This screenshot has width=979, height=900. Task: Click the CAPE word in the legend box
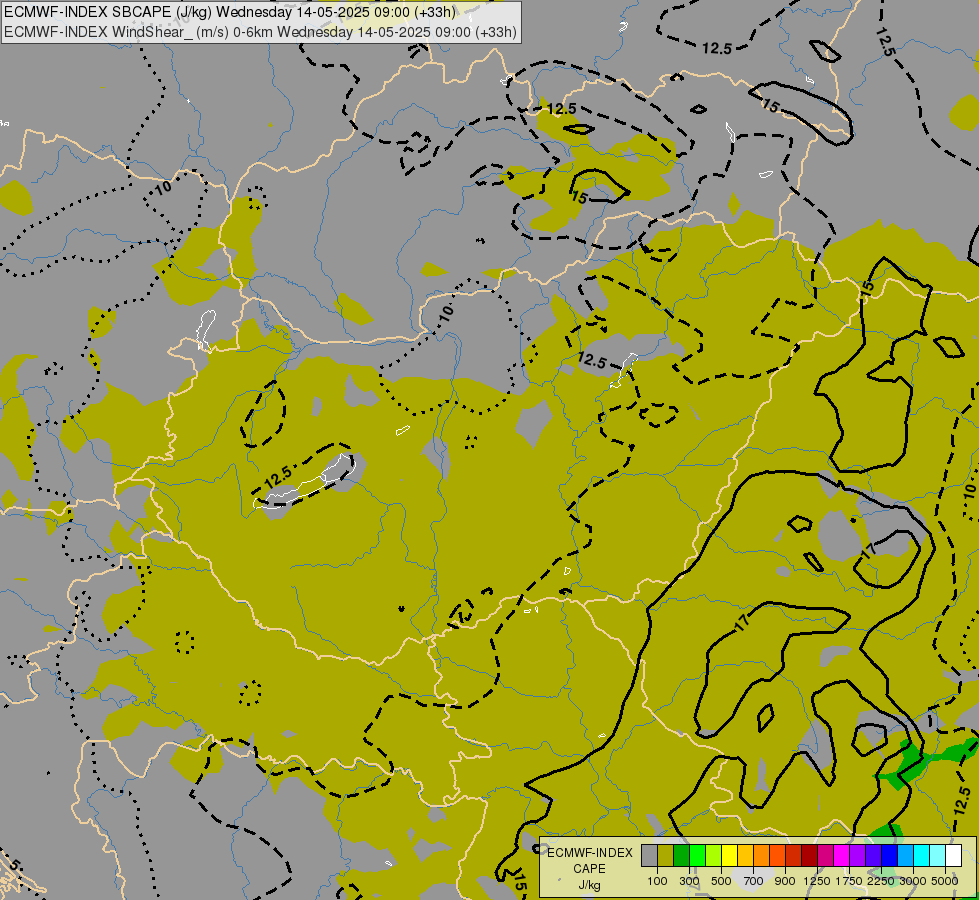tap(589, 869)
